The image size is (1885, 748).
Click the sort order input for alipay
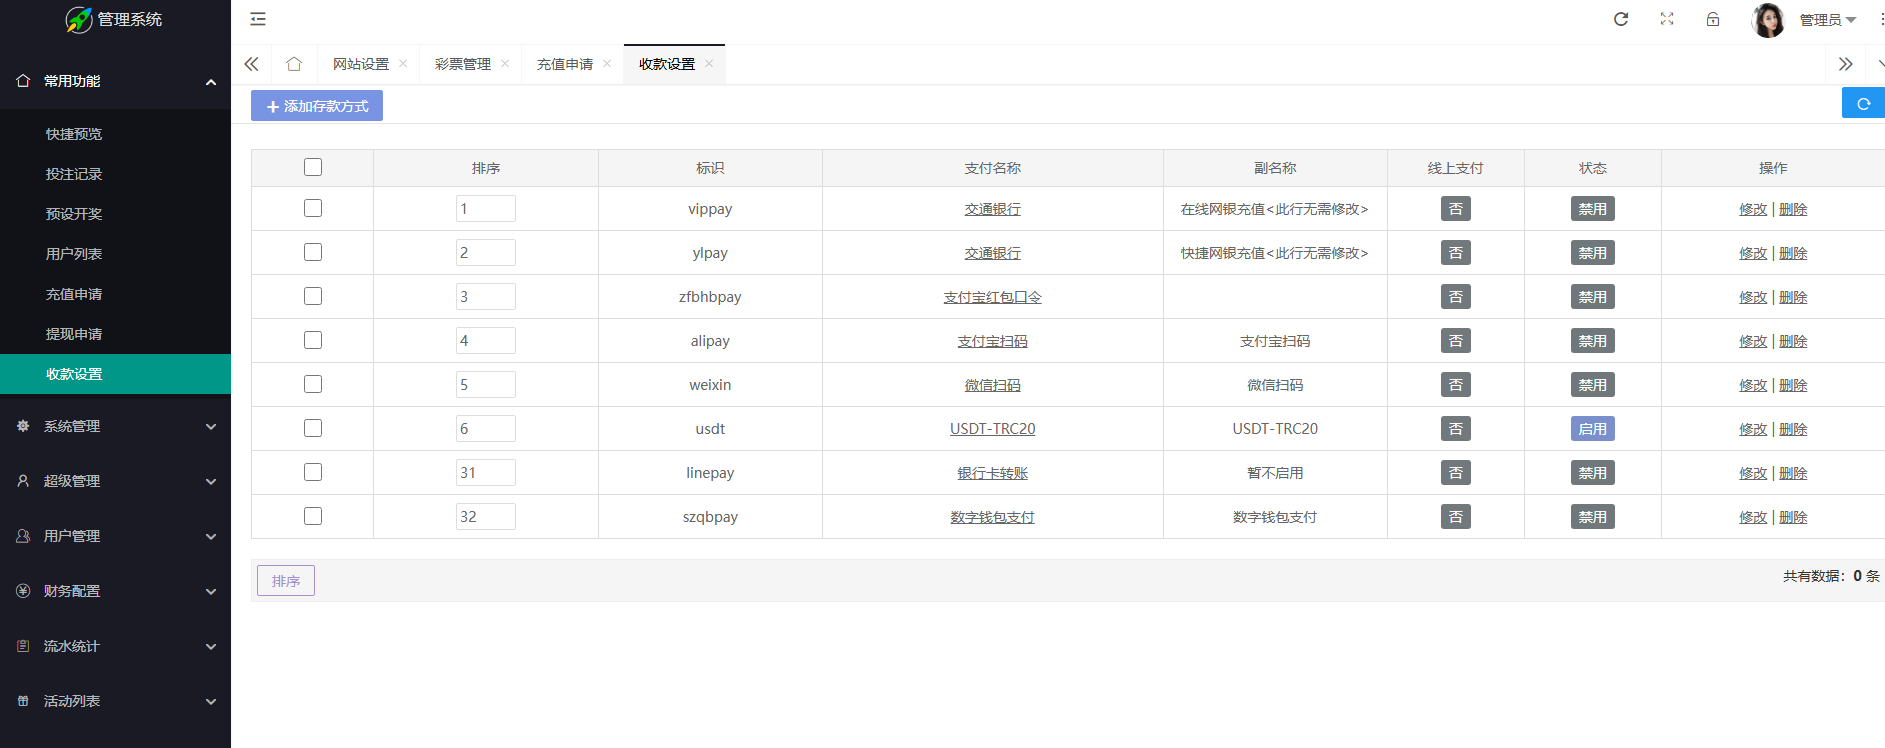tap(485, 341)
